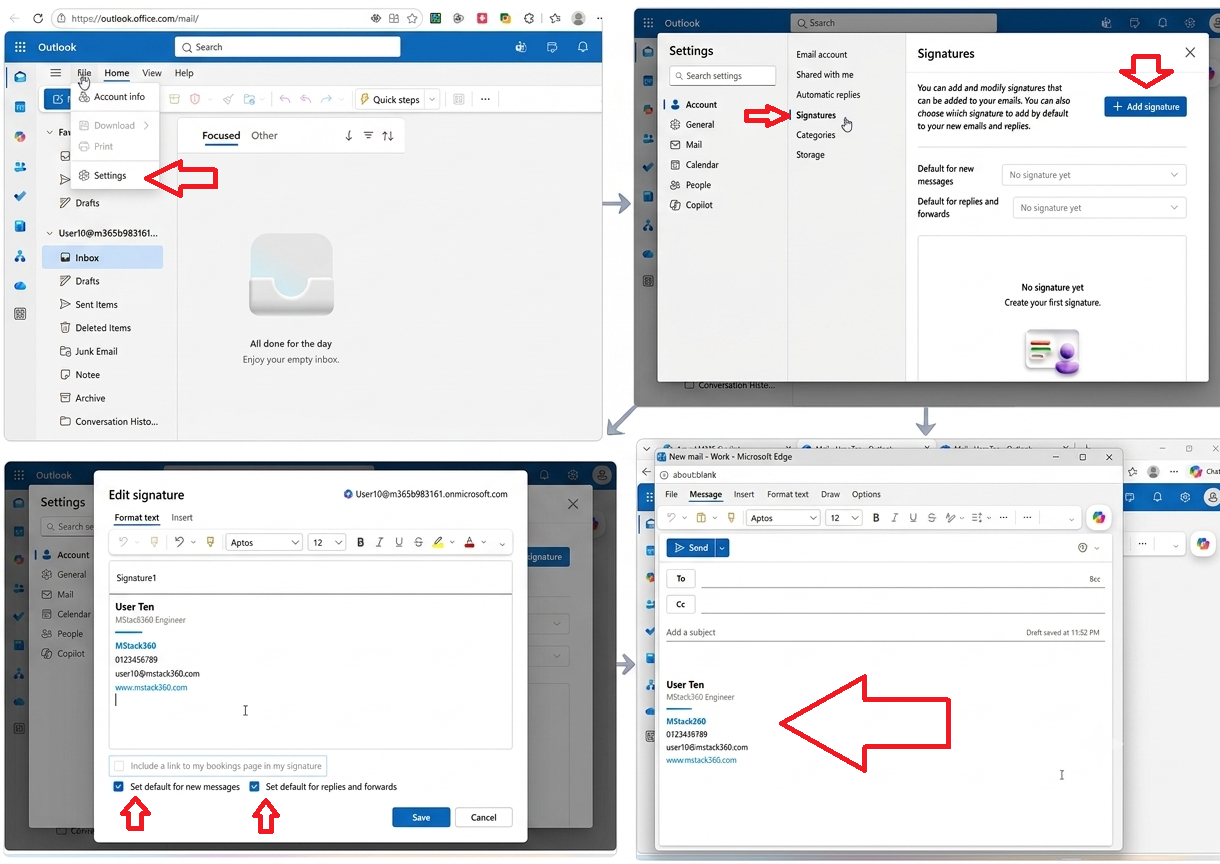Apply Strikethrough in the Edit signature toolbar

click(x=418, y=542)
